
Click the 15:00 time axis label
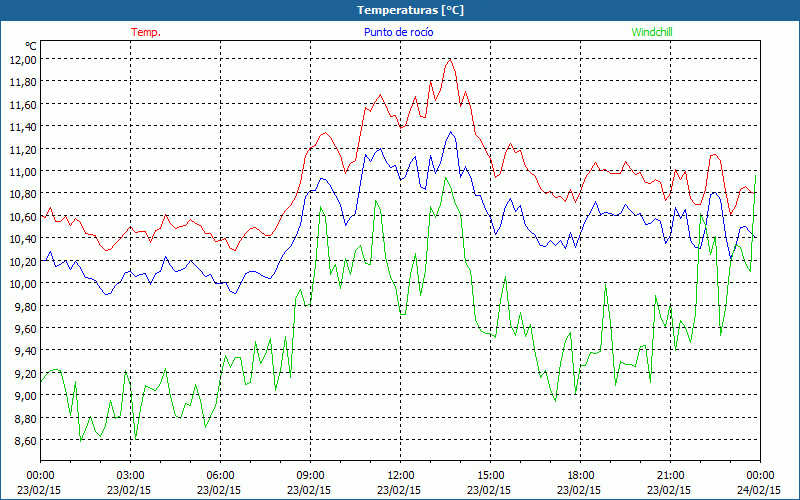(490, 476)
